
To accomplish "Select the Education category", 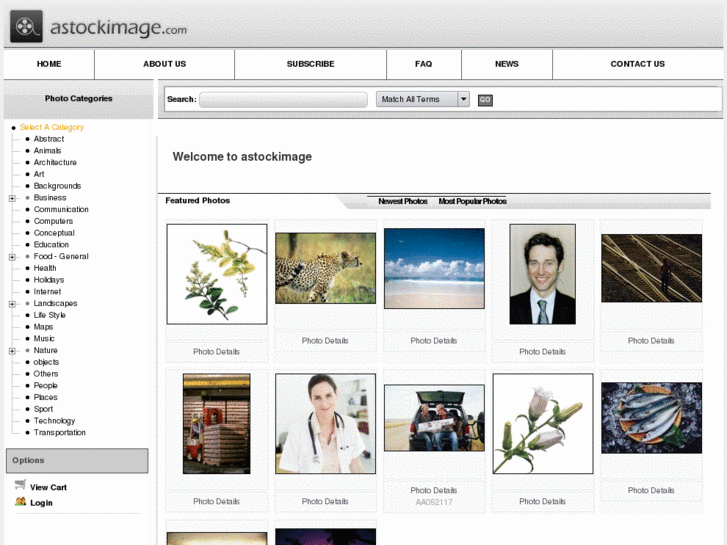I will (x=51, y=244).
